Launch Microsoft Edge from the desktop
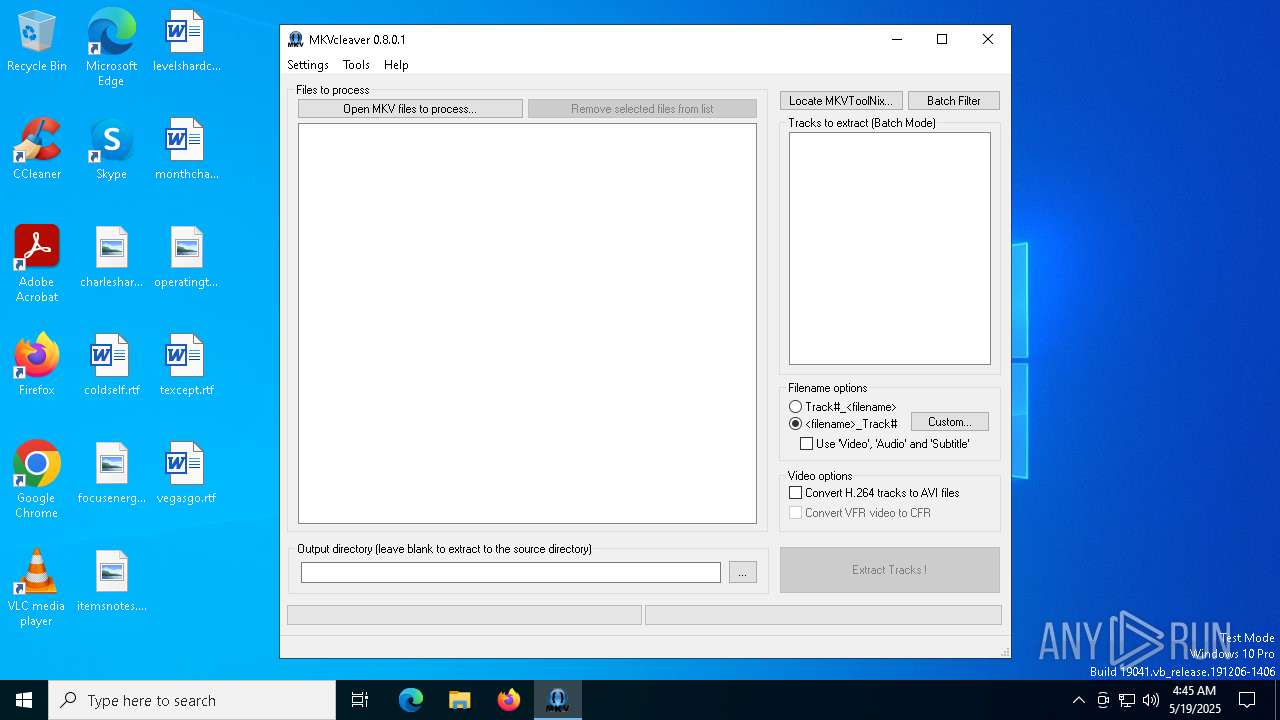Image resolution: width=1280 pixels, height=720 pixels. (111, 48)
